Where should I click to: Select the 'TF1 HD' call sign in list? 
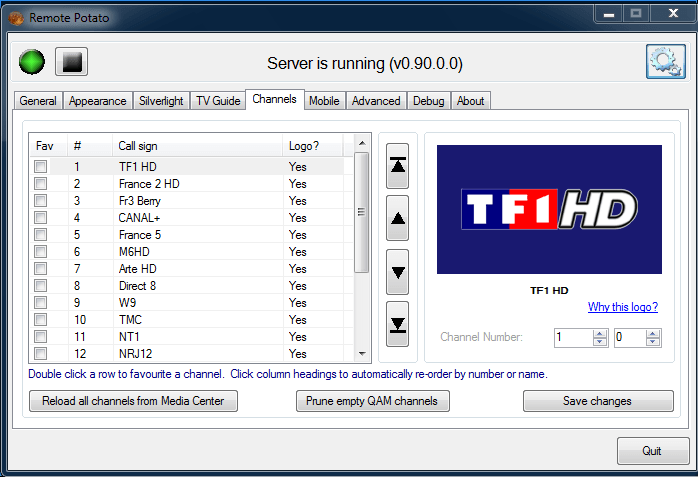pos(138,167)
